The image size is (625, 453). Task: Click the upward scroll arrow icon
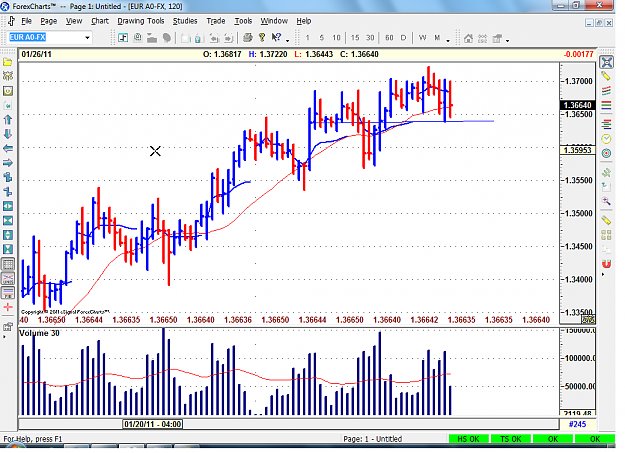click(8, 120)
